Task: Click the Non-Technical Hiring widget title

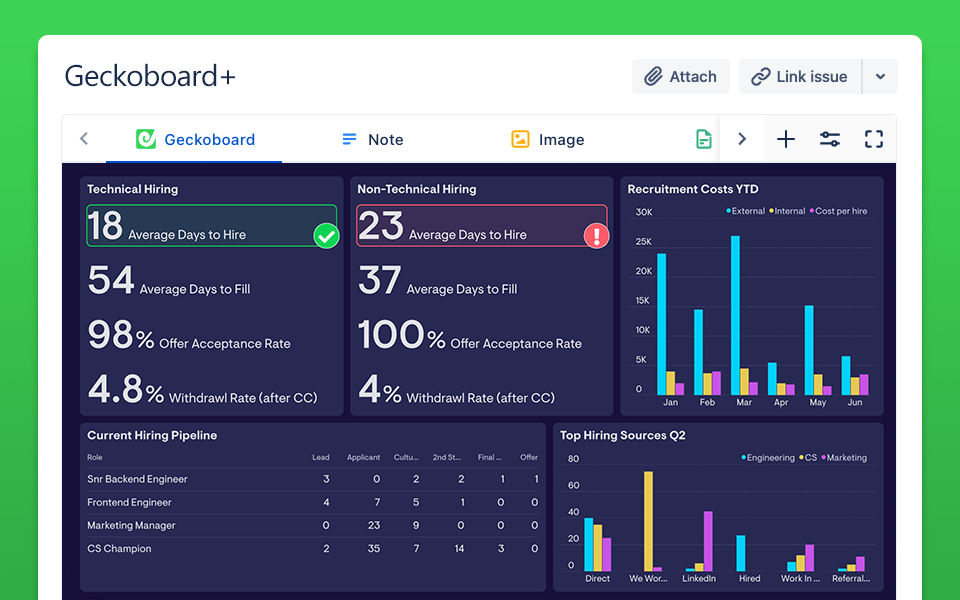Action: coord(416,189)
